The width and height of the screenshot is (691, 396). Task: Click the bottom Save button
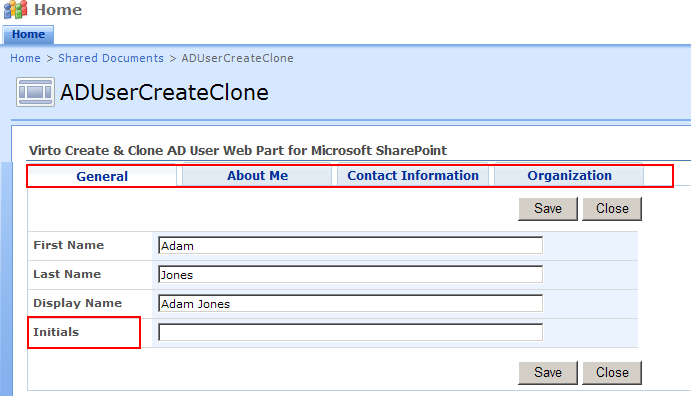pyautogui.click(x=548, y=373)
